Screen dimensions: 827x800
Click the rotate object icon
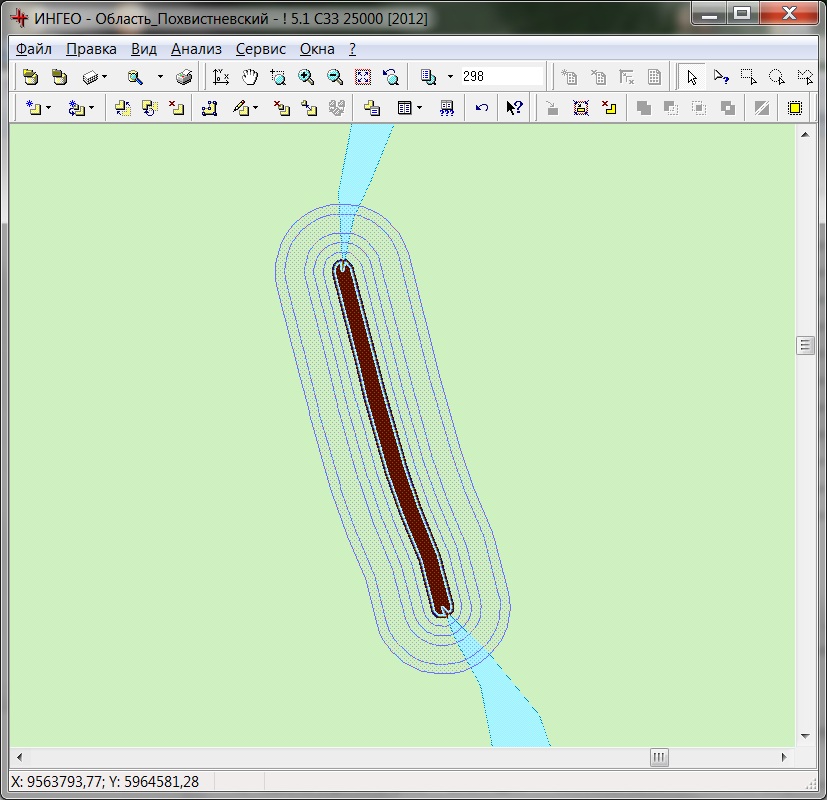(150, 108)
